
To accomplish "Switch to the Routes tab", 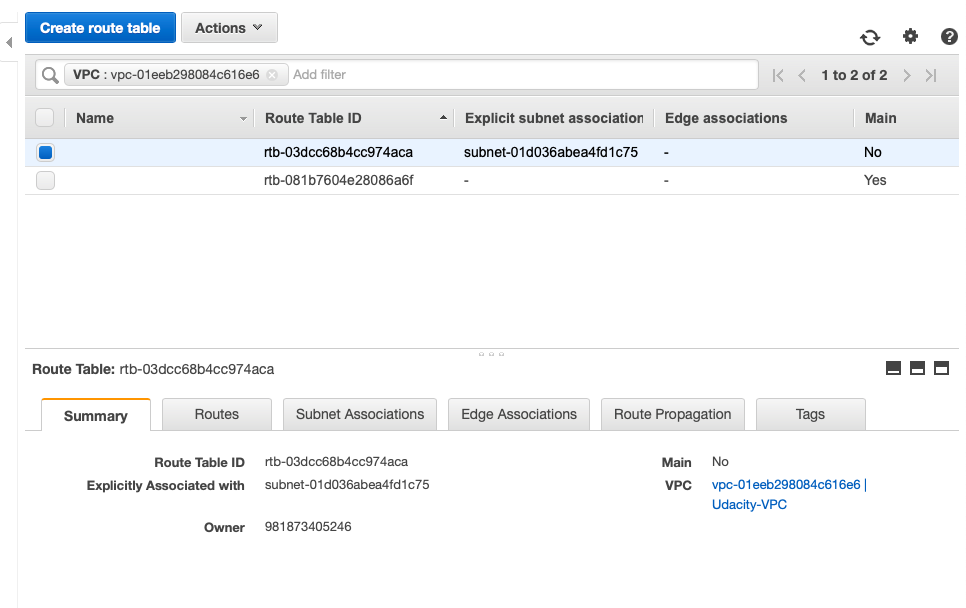I will tap(217, 414).
